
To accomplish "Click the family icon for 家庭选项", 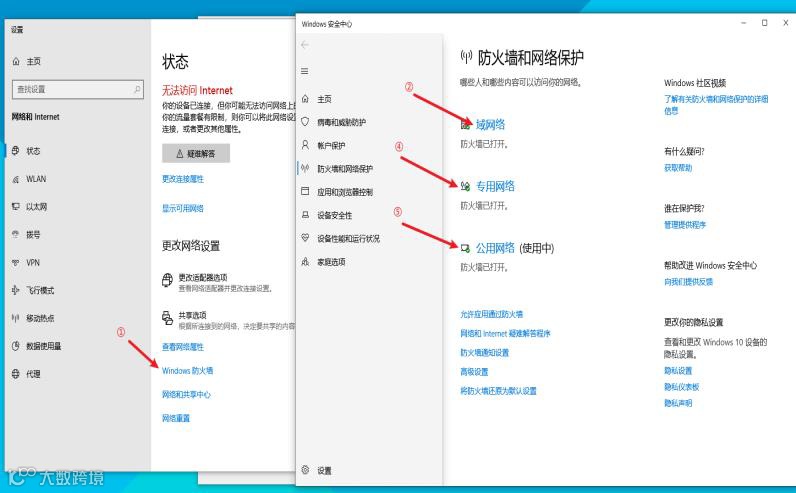I will [x=305, y=261].
